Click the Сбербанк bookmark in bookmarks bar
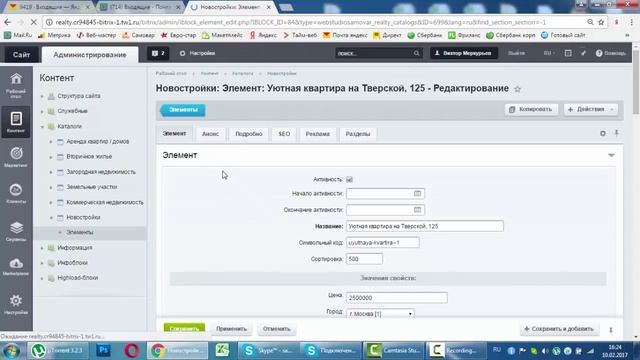This screenshot has width=640, height=360. (425, 36)
